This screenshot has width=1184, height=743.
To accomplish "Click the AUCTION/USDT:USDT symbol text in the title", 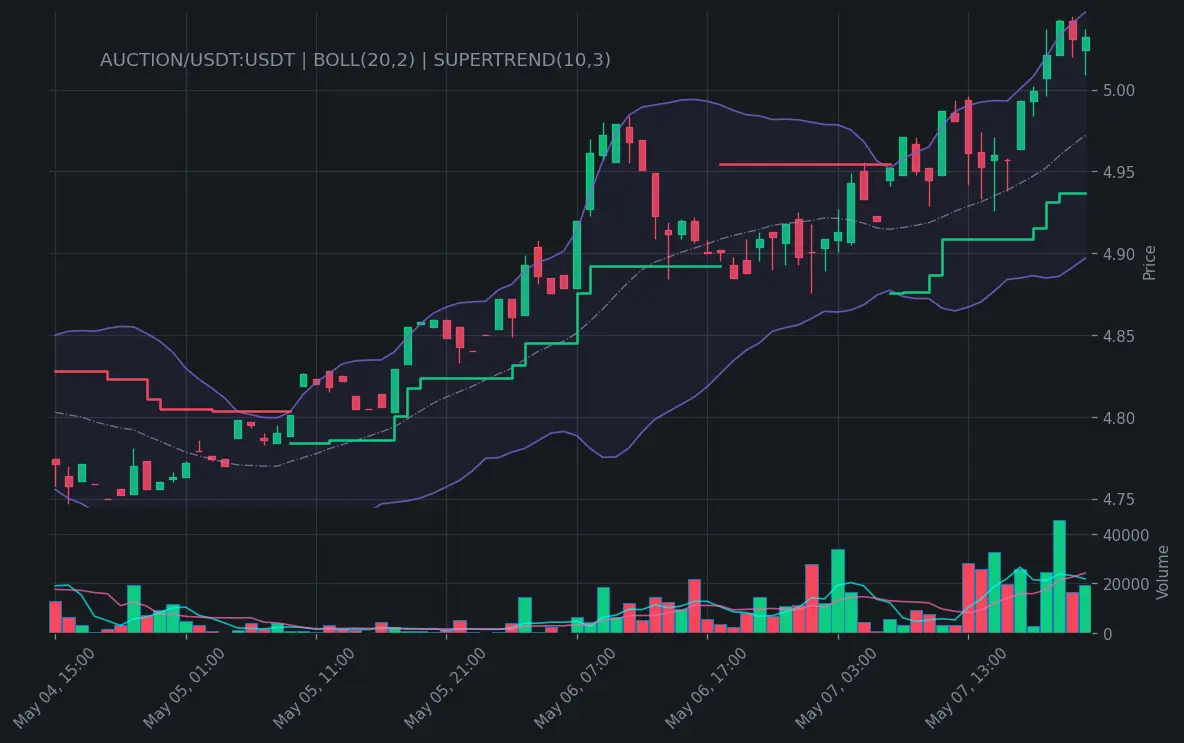I will click(x=197, y=60).
